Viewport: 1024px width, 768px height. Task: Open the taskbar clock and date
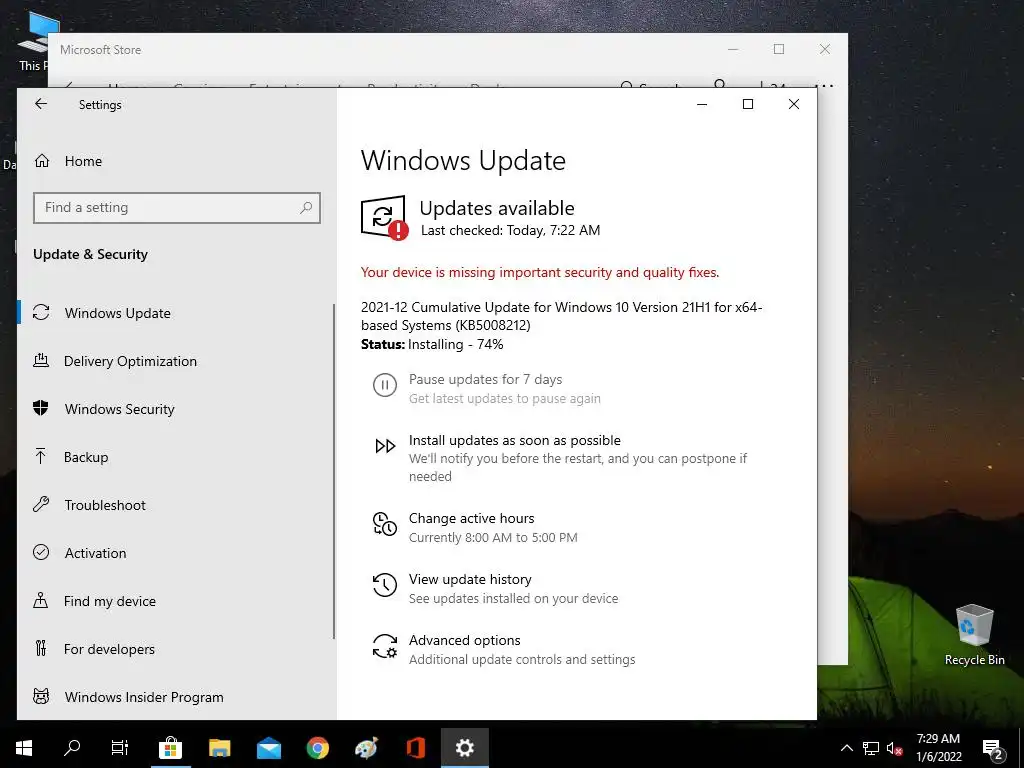tap(938, 748)
